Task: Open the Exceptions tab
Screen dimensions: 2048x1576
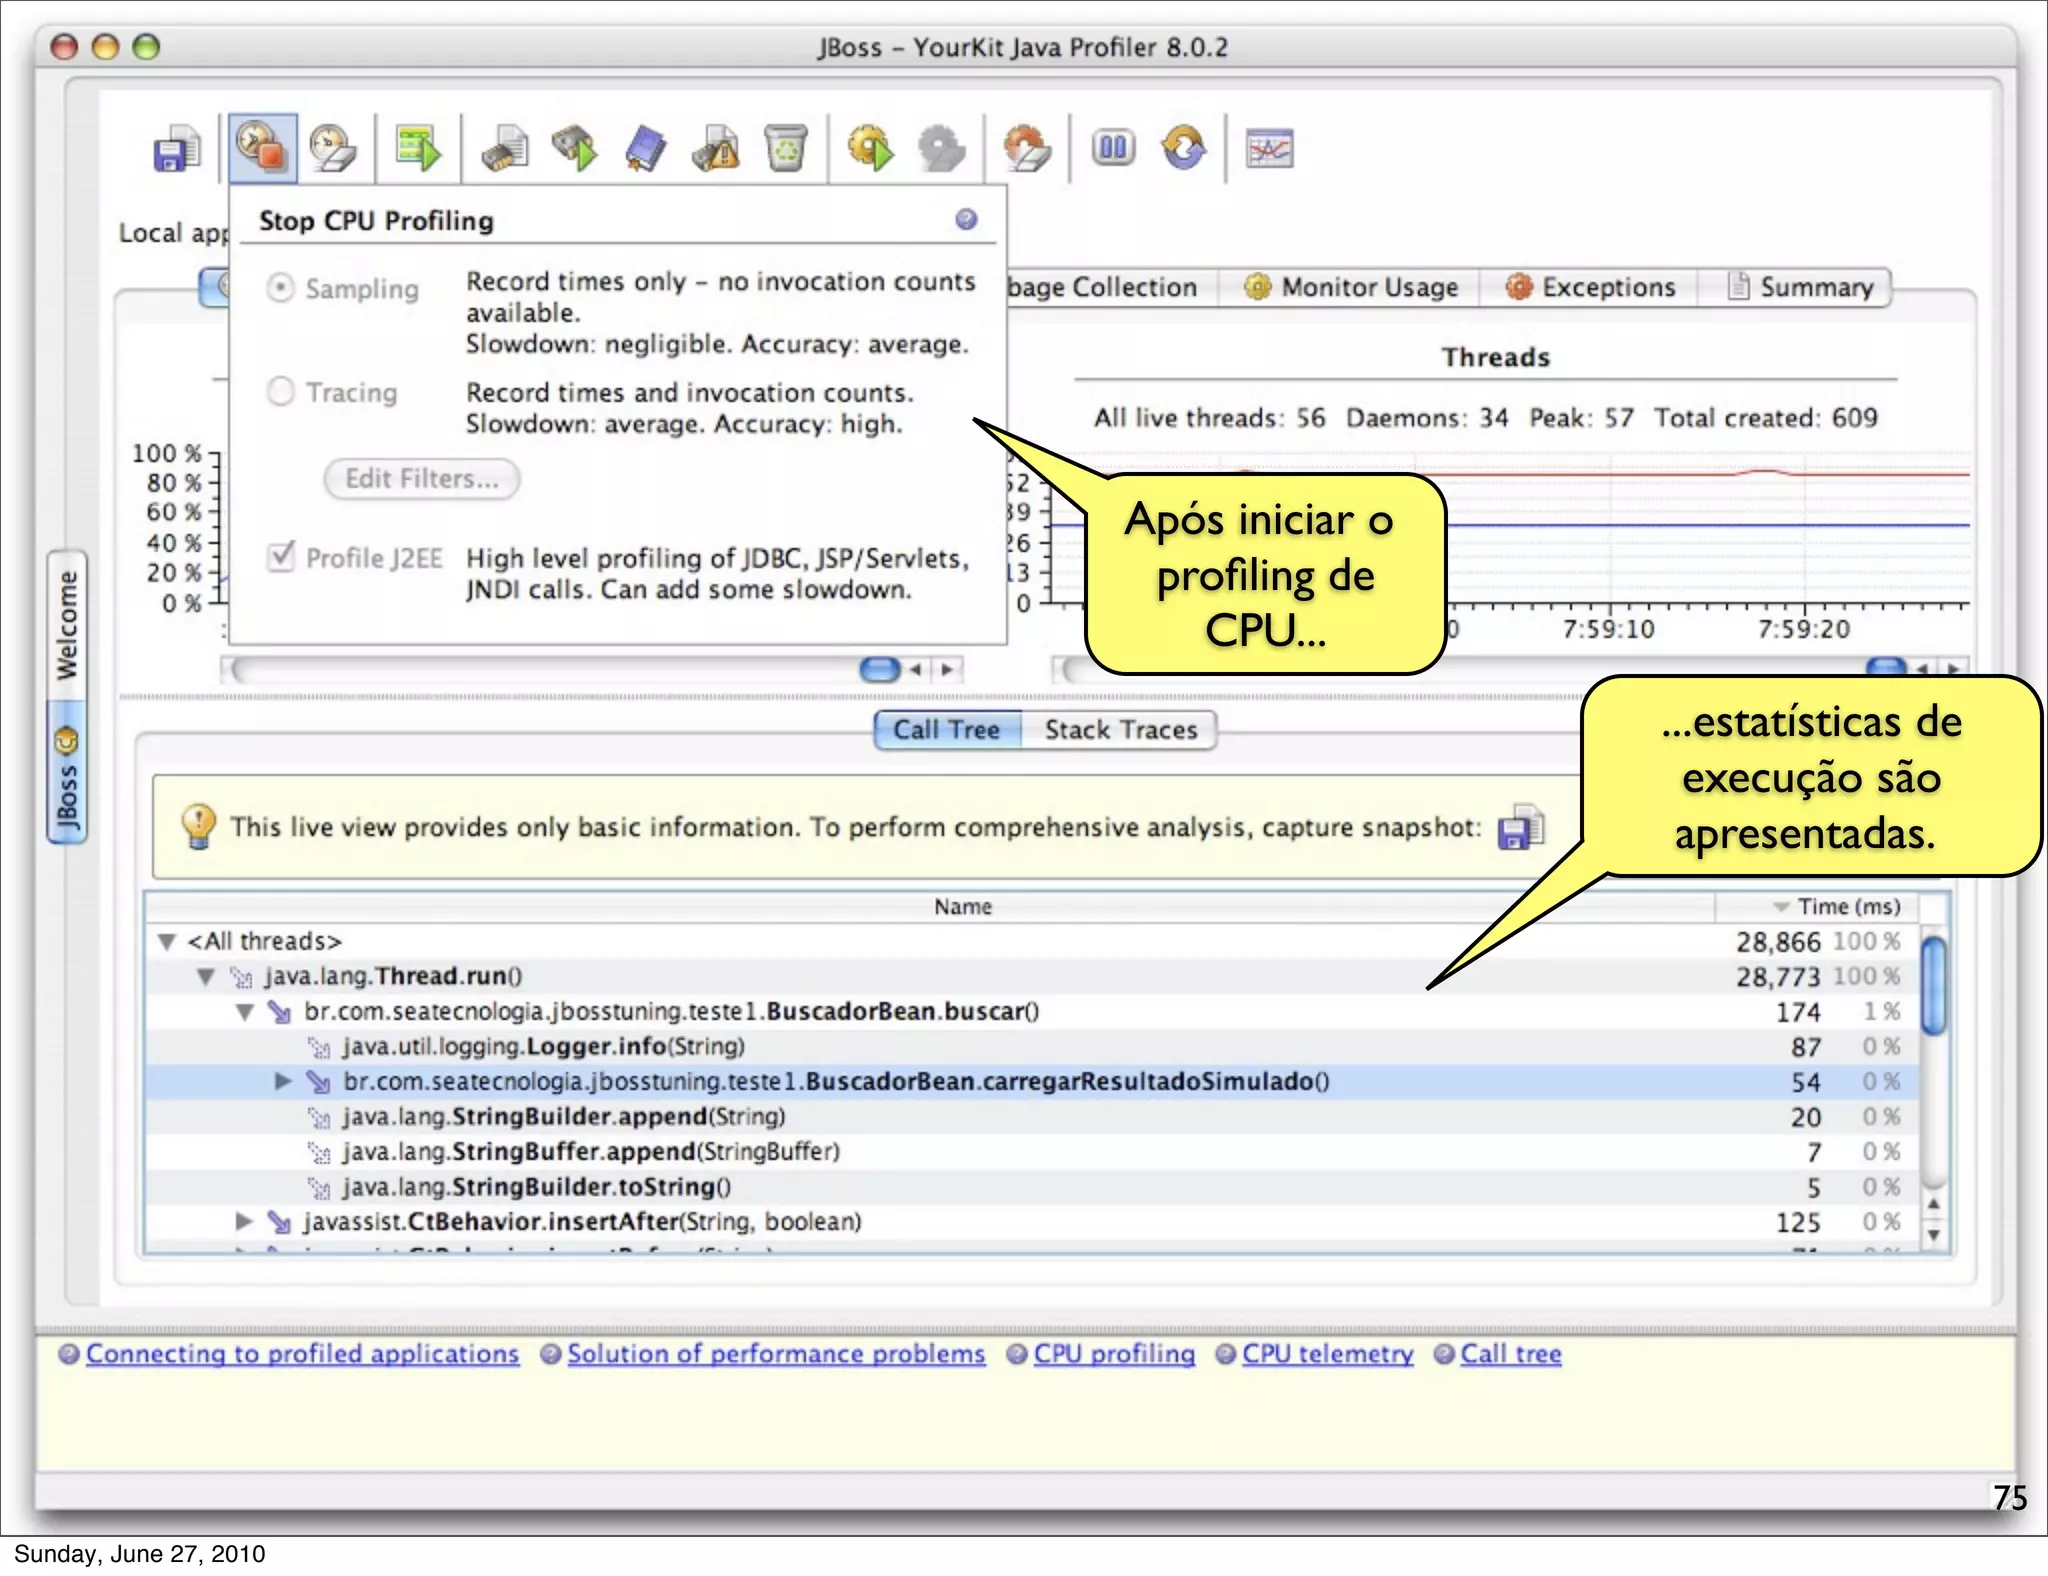Action: [1590, 288]
